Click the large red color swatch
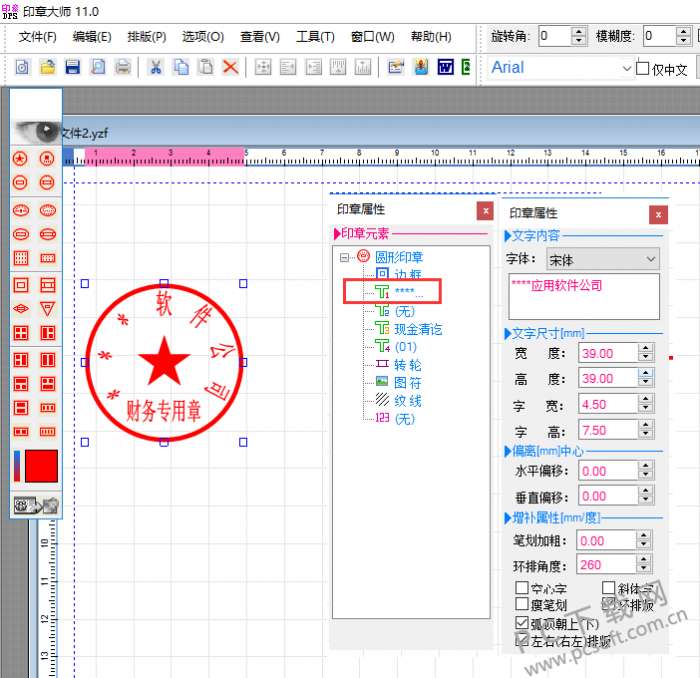 [x=41, y=467]
